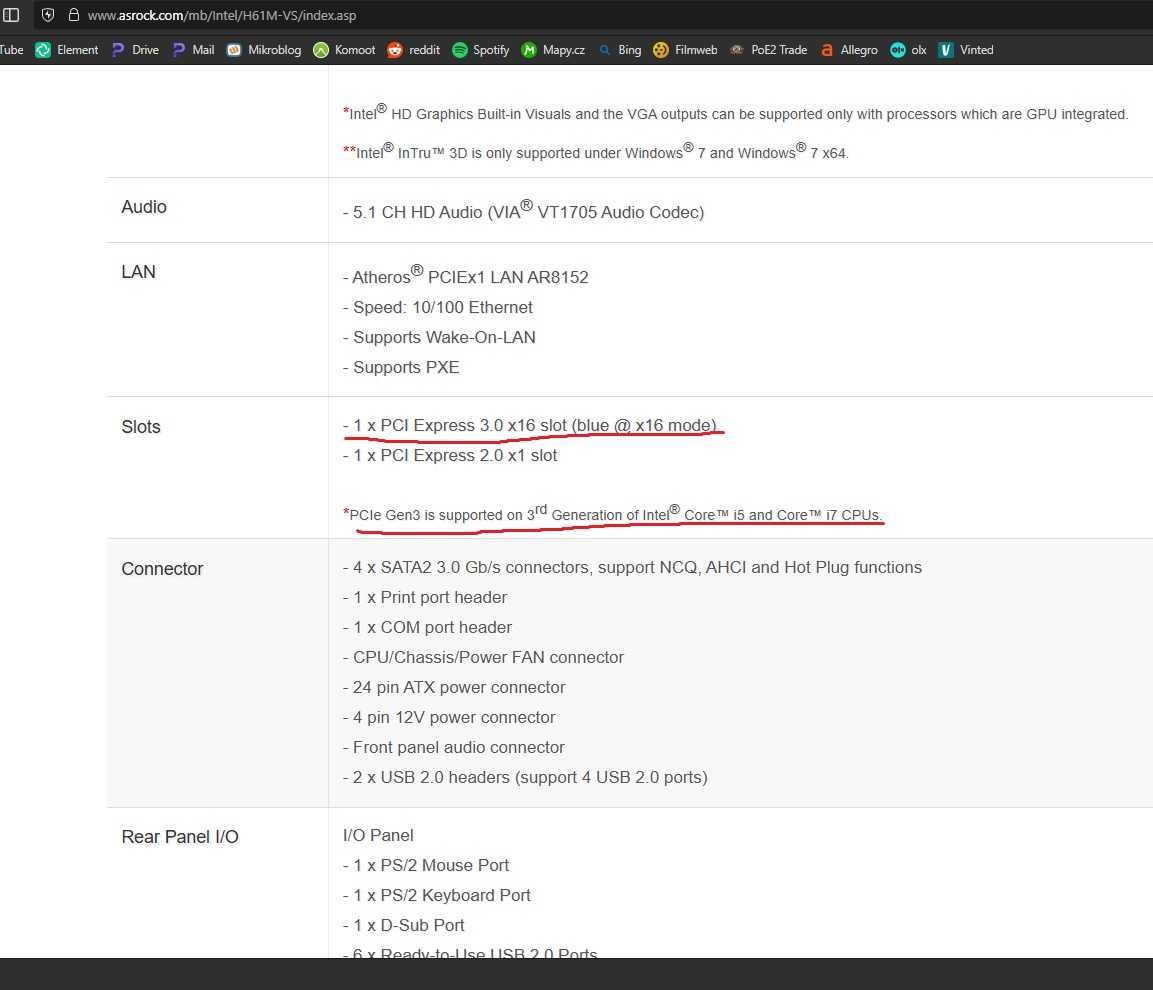Click the PCI Express 2.0 x1 slot line
Screen dimensions: 1153x990
pyautogui.click(x=450, y=455)
